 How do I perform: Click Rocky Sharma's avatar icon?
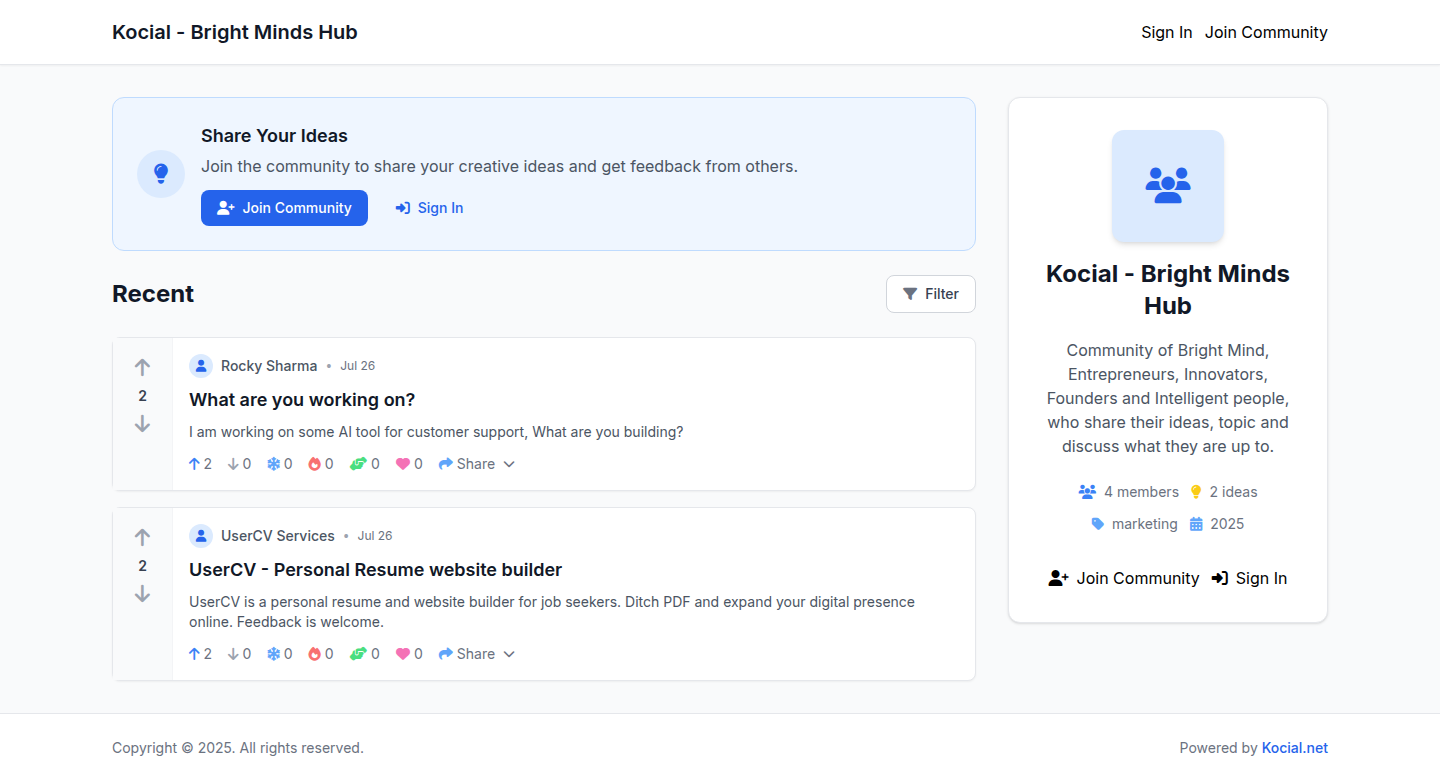click(201, 366)
